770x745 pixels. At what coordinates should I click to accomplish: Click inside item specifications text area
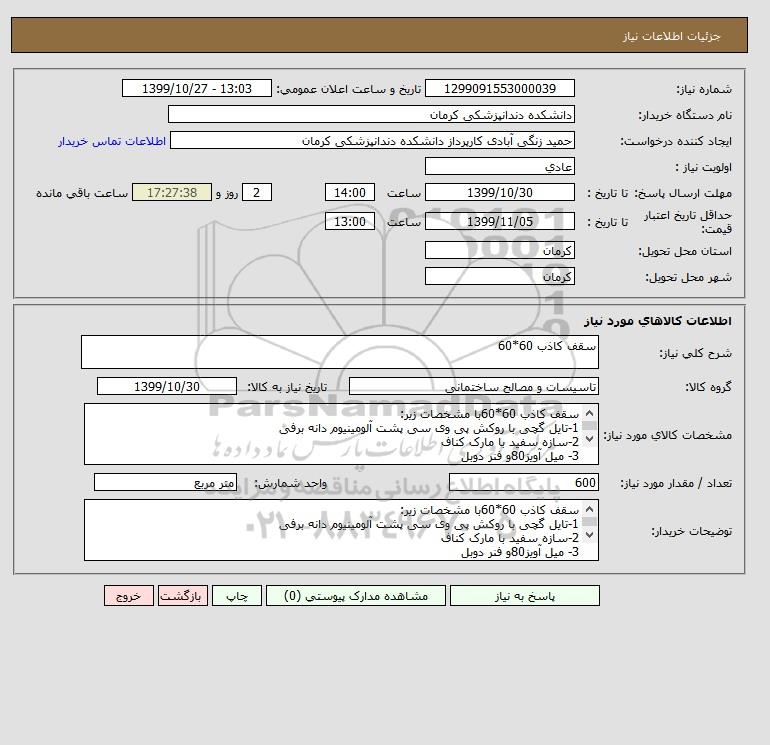(x=341, y=434)
